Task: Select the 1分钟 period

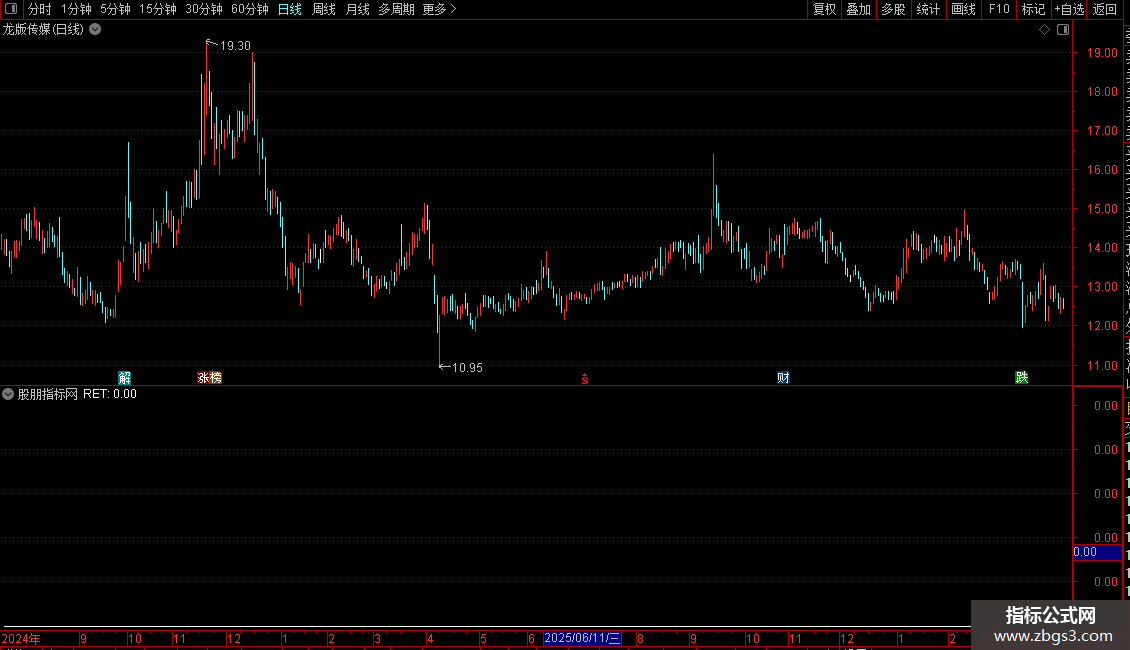Action: pos(76,9)
